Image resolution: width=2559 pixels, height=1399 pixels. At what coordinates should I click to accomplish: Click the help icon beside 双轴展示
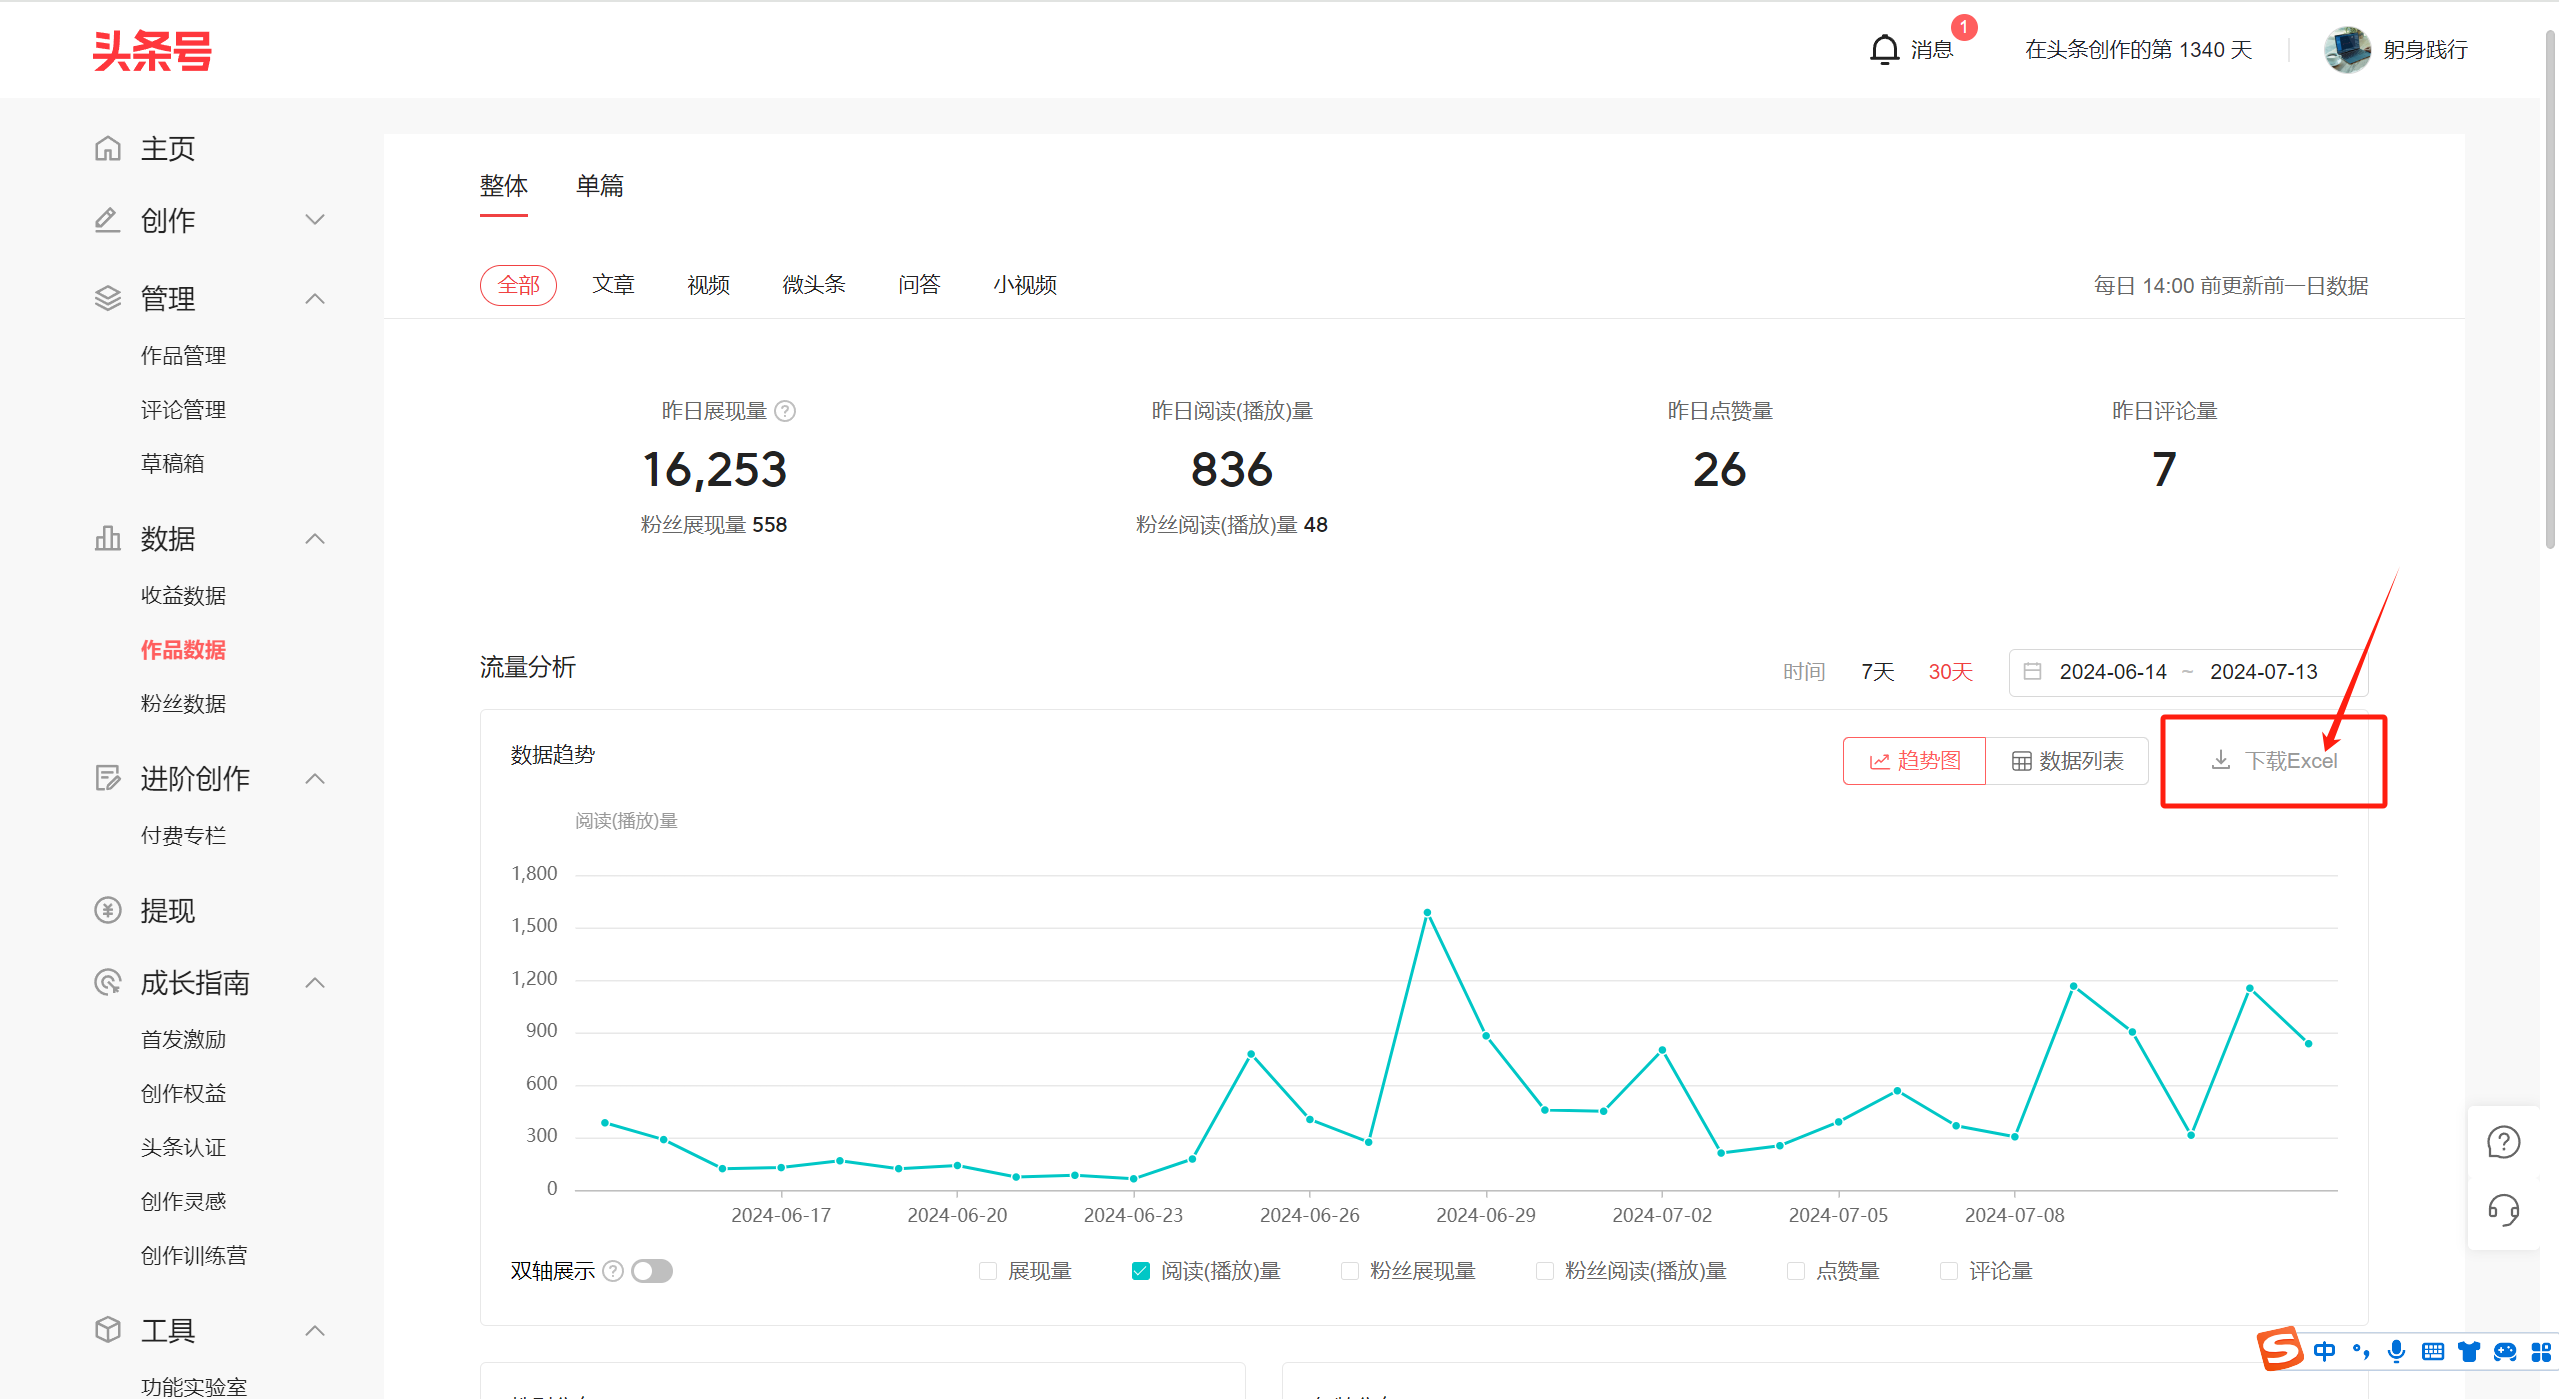point(613,1271)
